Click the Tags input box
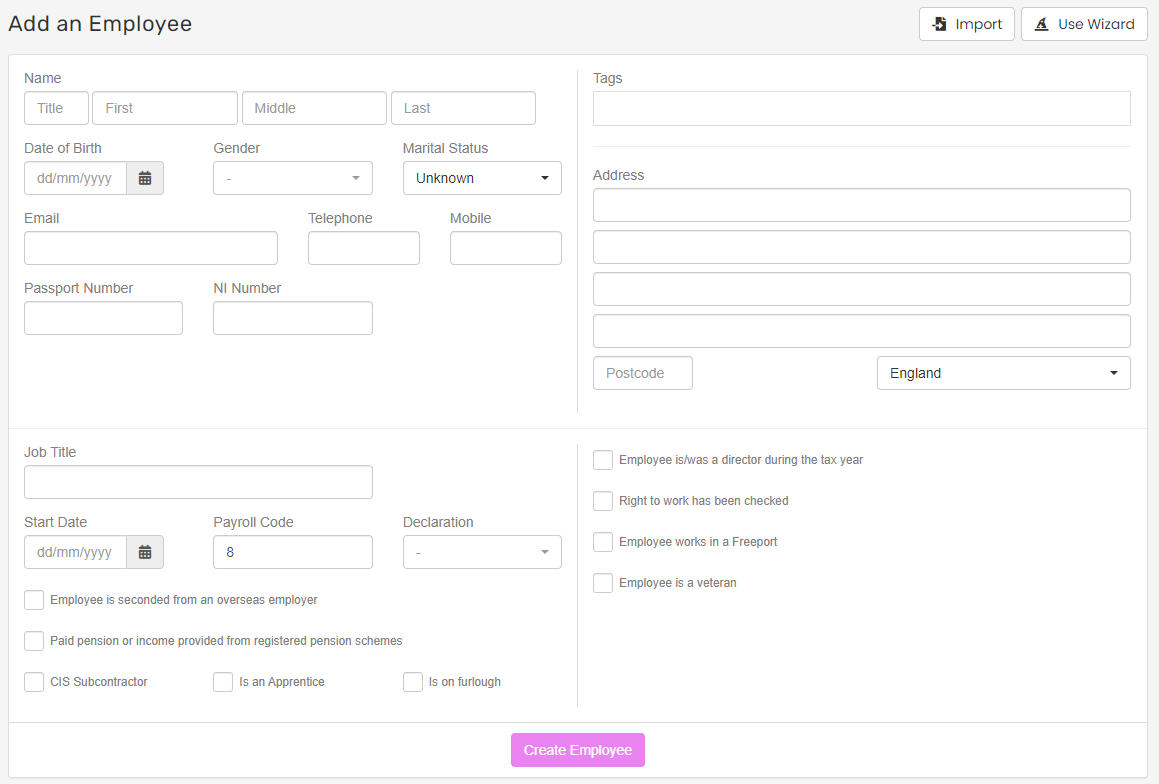Viewport: 1159px width, 784px height. [862, 109]
